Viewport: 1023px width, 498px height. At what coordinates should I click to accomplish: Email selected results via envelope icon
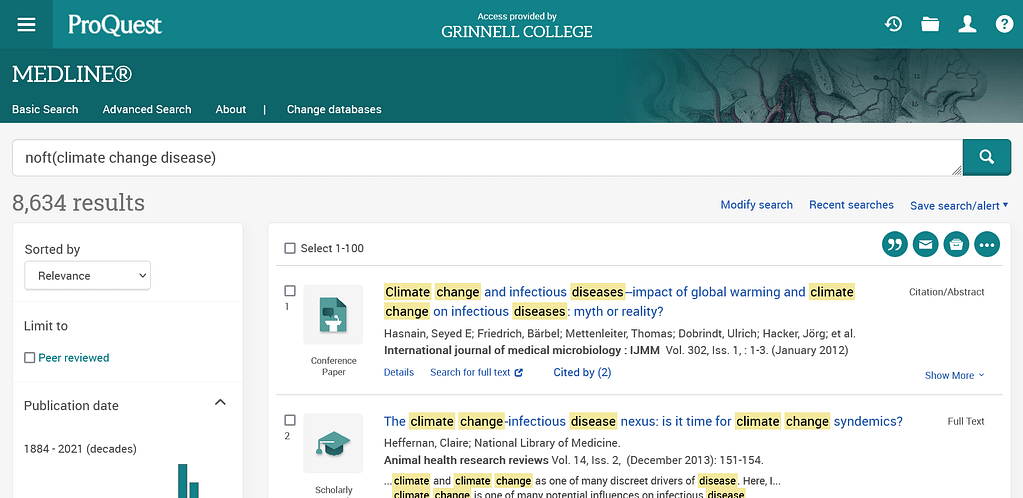pos(925,244)
